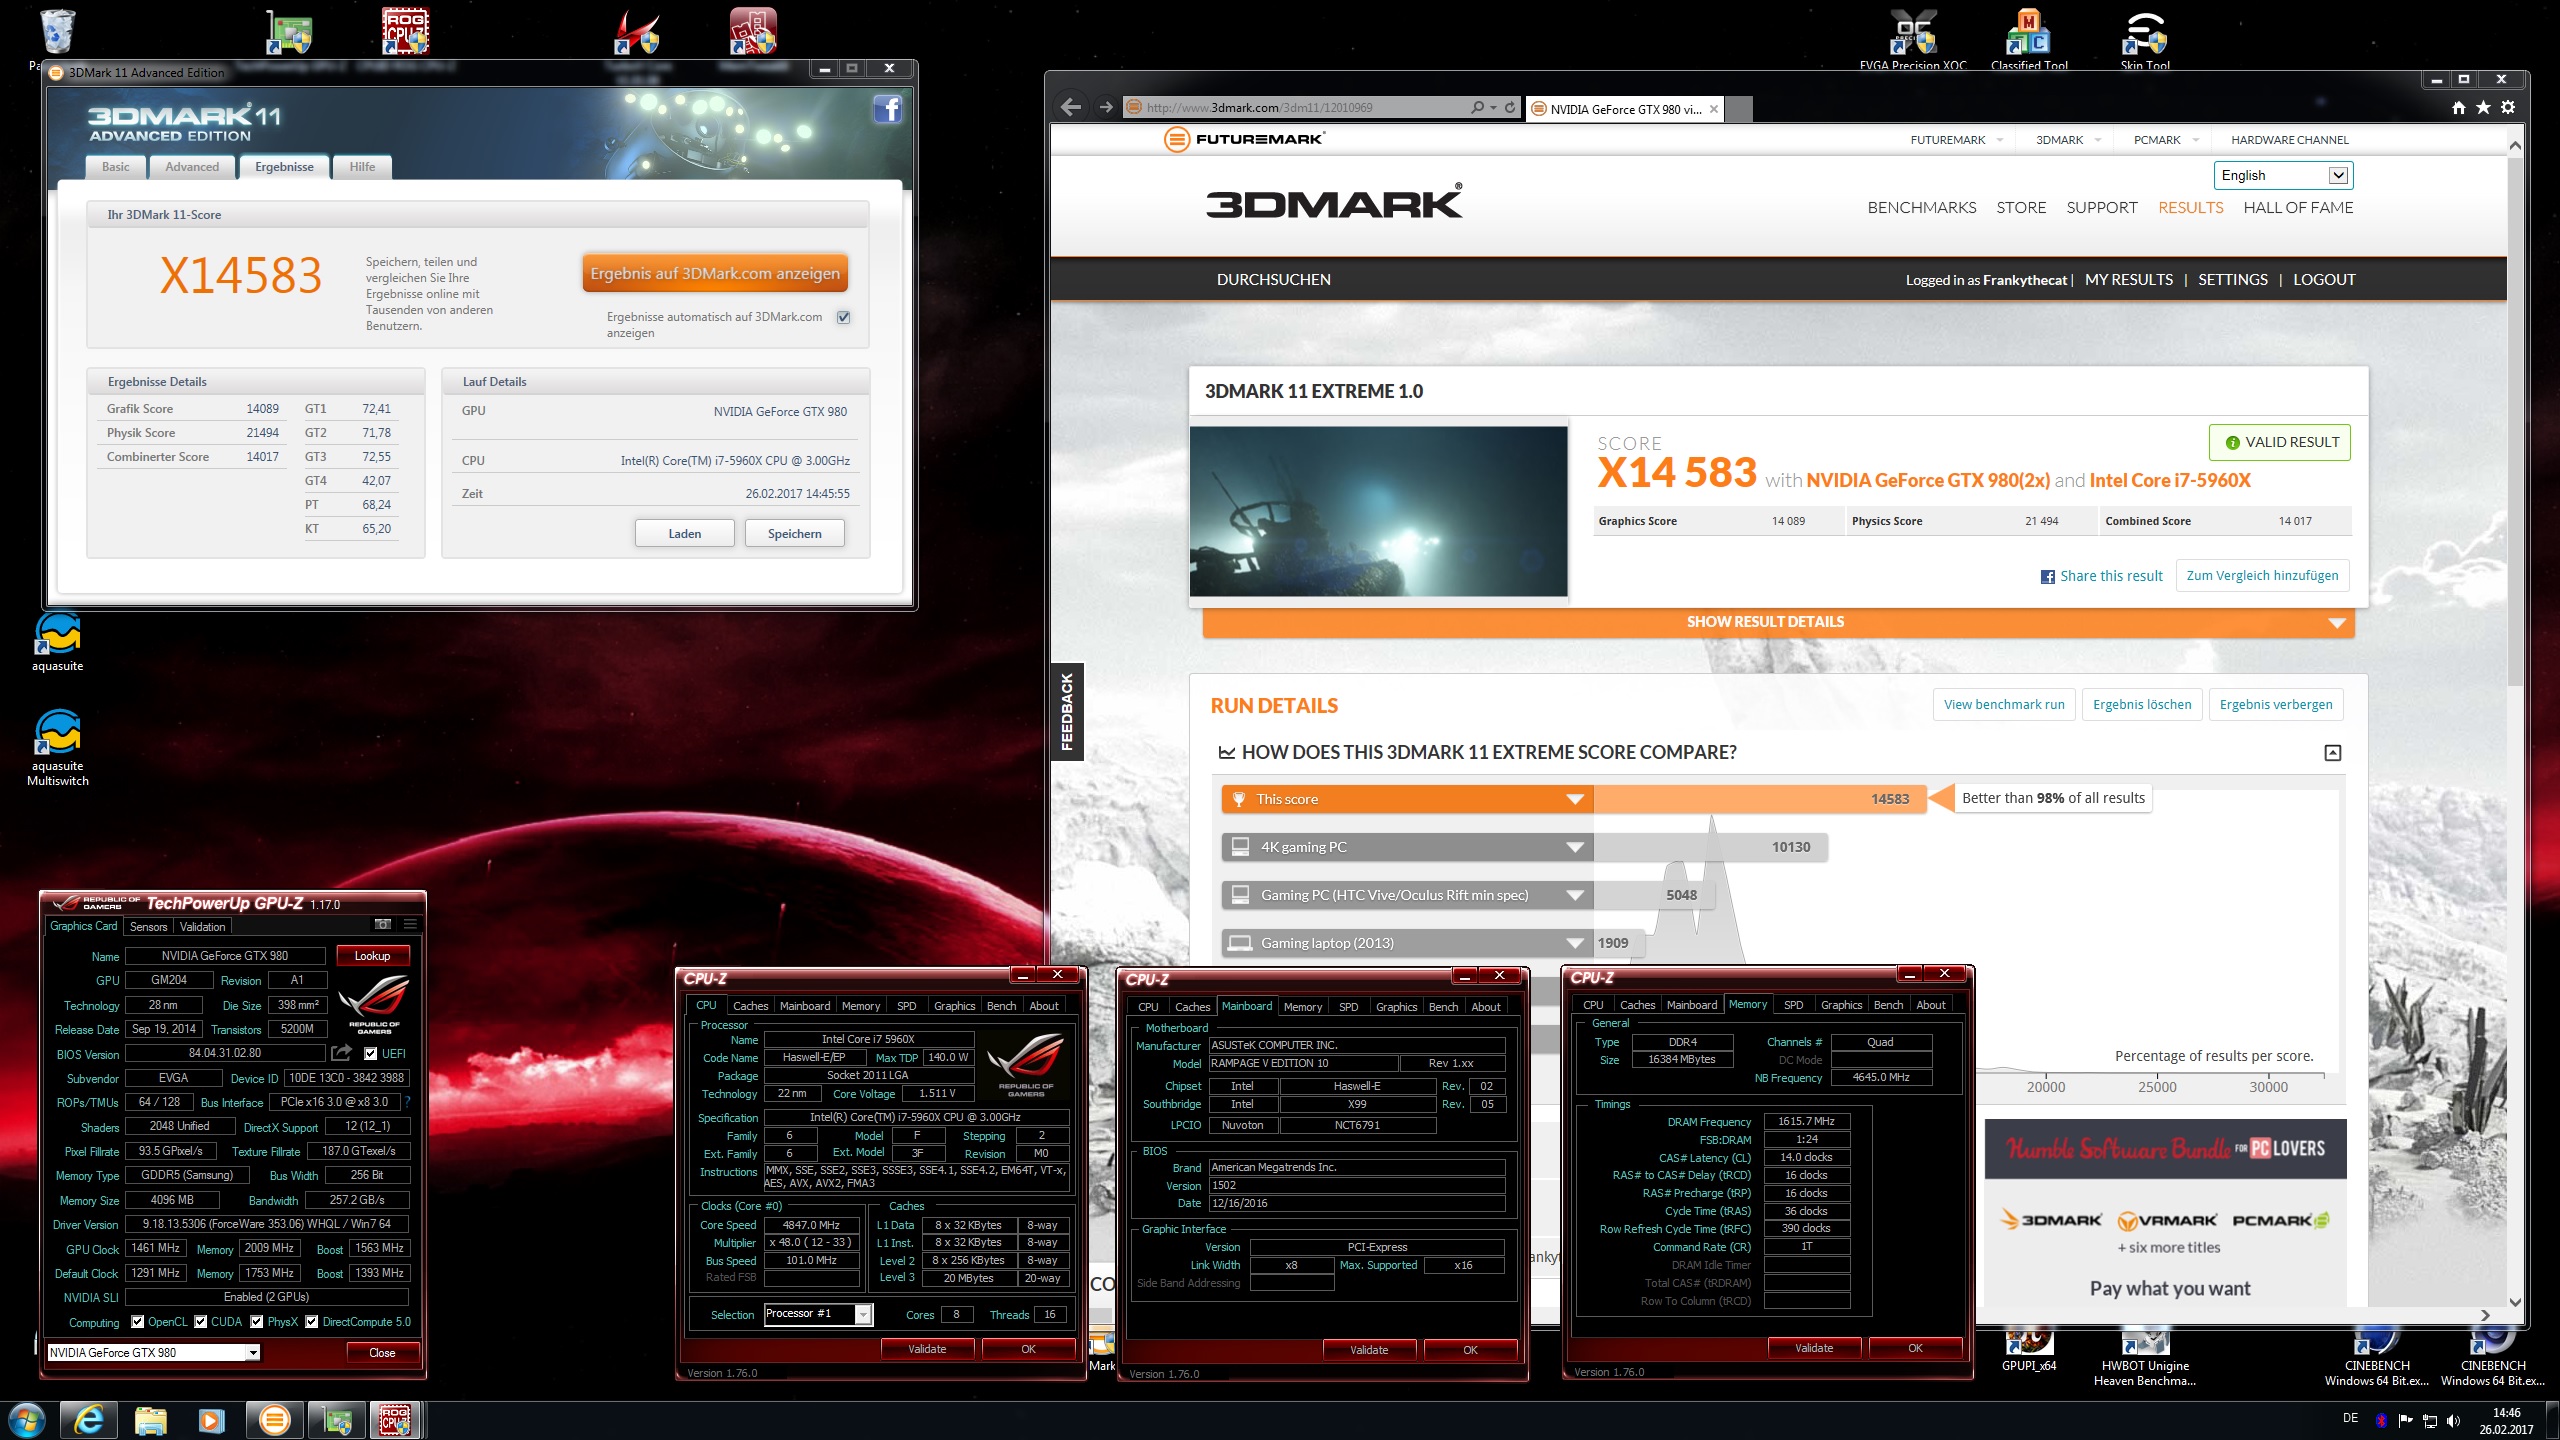Viewport: 2560px width, 1440px height.
Task: Expand the Gaming laptop (2013) dropdown
Action: point(1575,943)
